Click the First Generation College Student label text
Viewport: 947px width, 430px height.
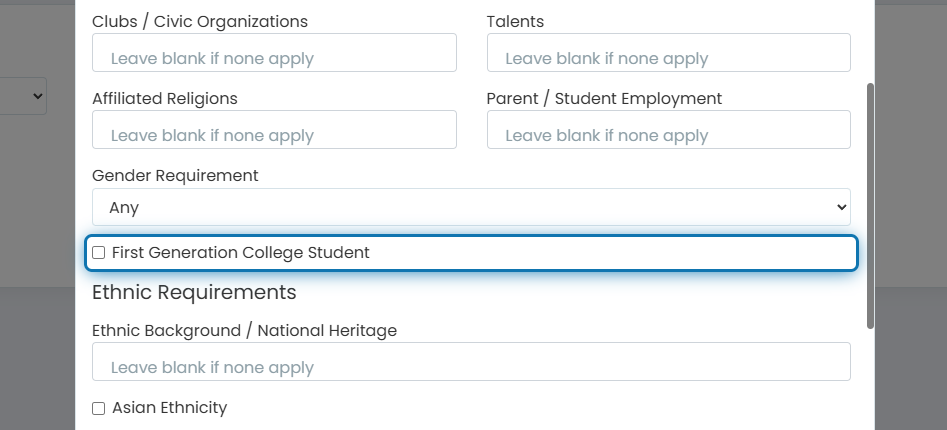click(240, 252)
